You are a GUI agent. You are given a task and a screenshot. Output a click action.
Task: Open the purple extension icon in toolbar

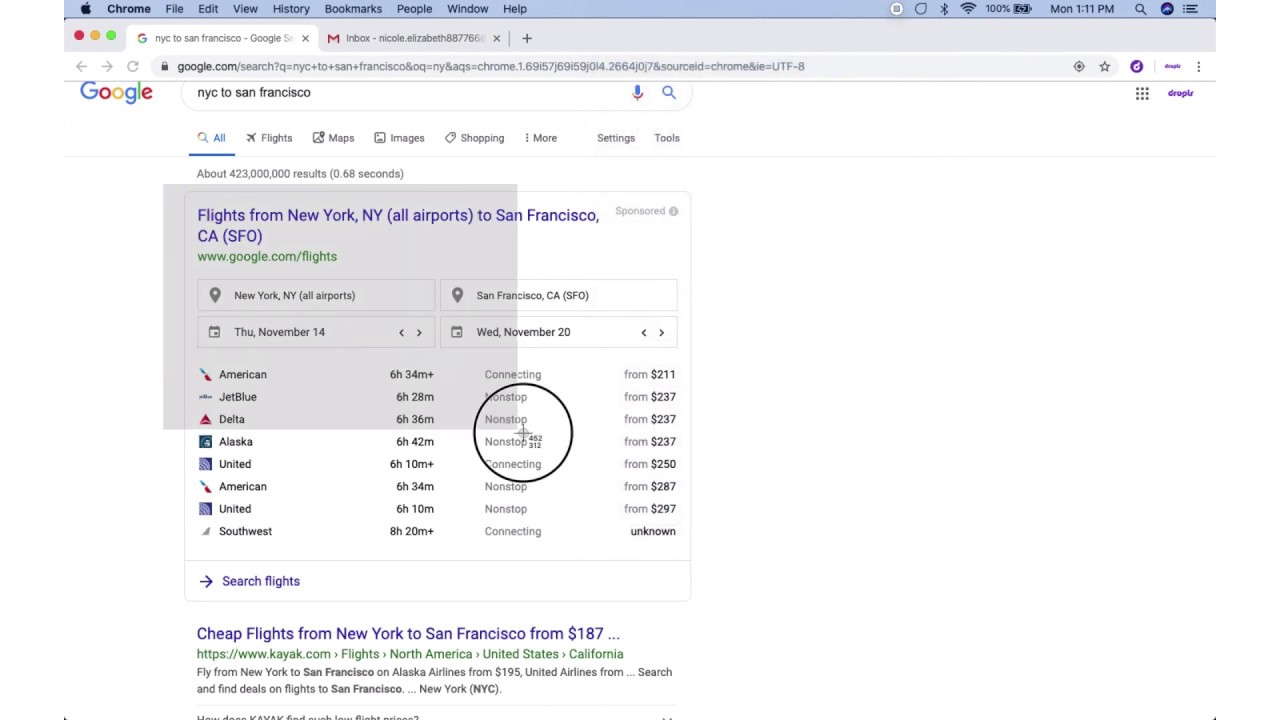pyautogui.click(x=1136, y=66)
